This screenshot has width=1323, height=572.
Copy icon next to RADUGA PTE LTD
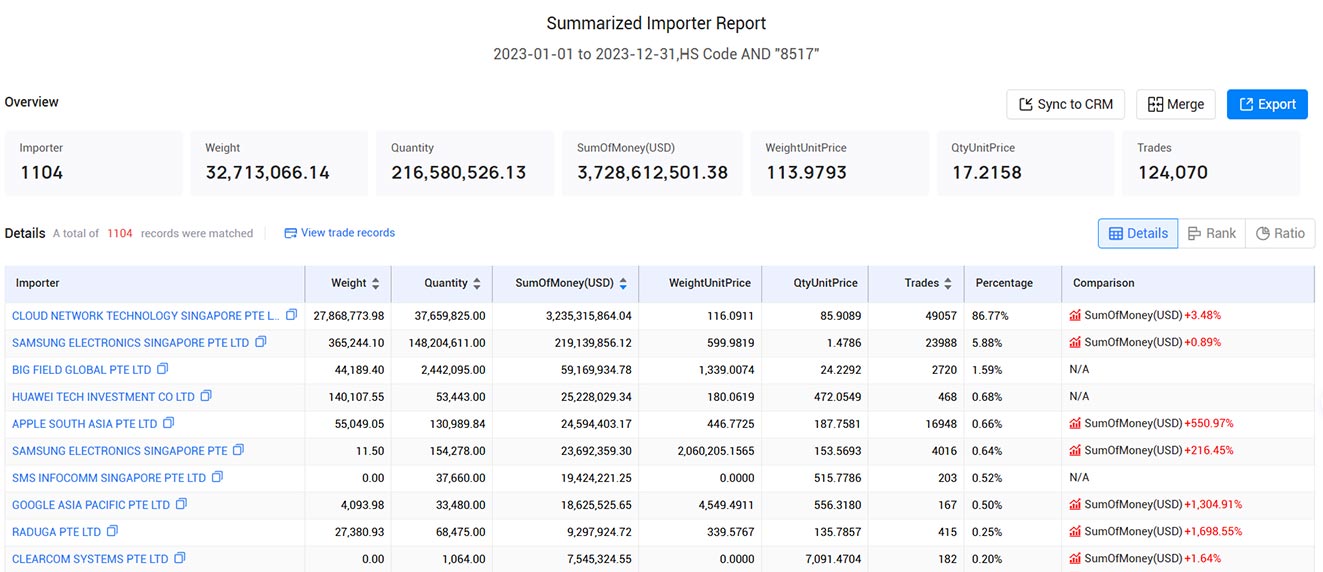[112, 531]
